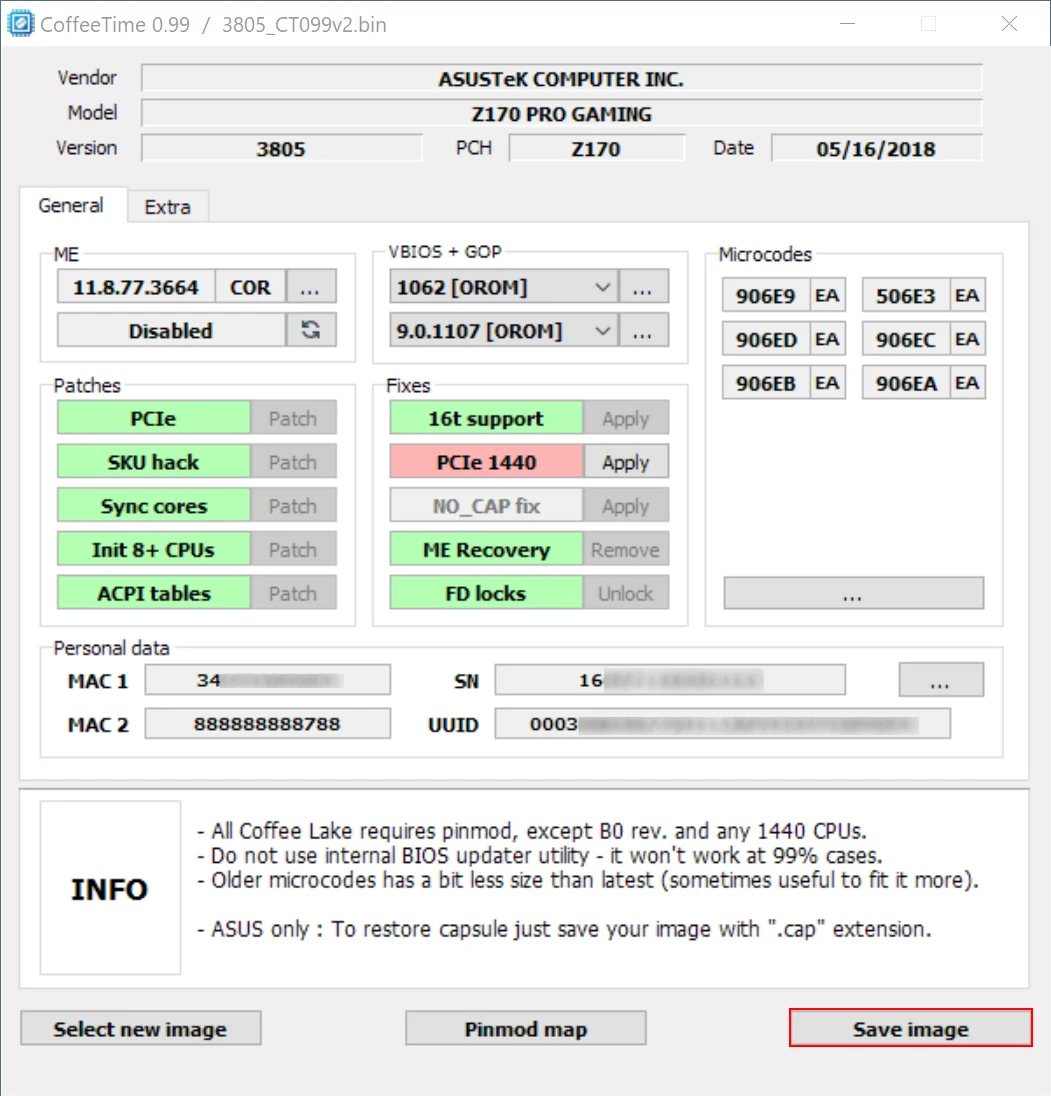Click the Date field 05/16/2018
This screenshot has width=1051, height=1096.
pyautogui.click(x=876, y=148)
